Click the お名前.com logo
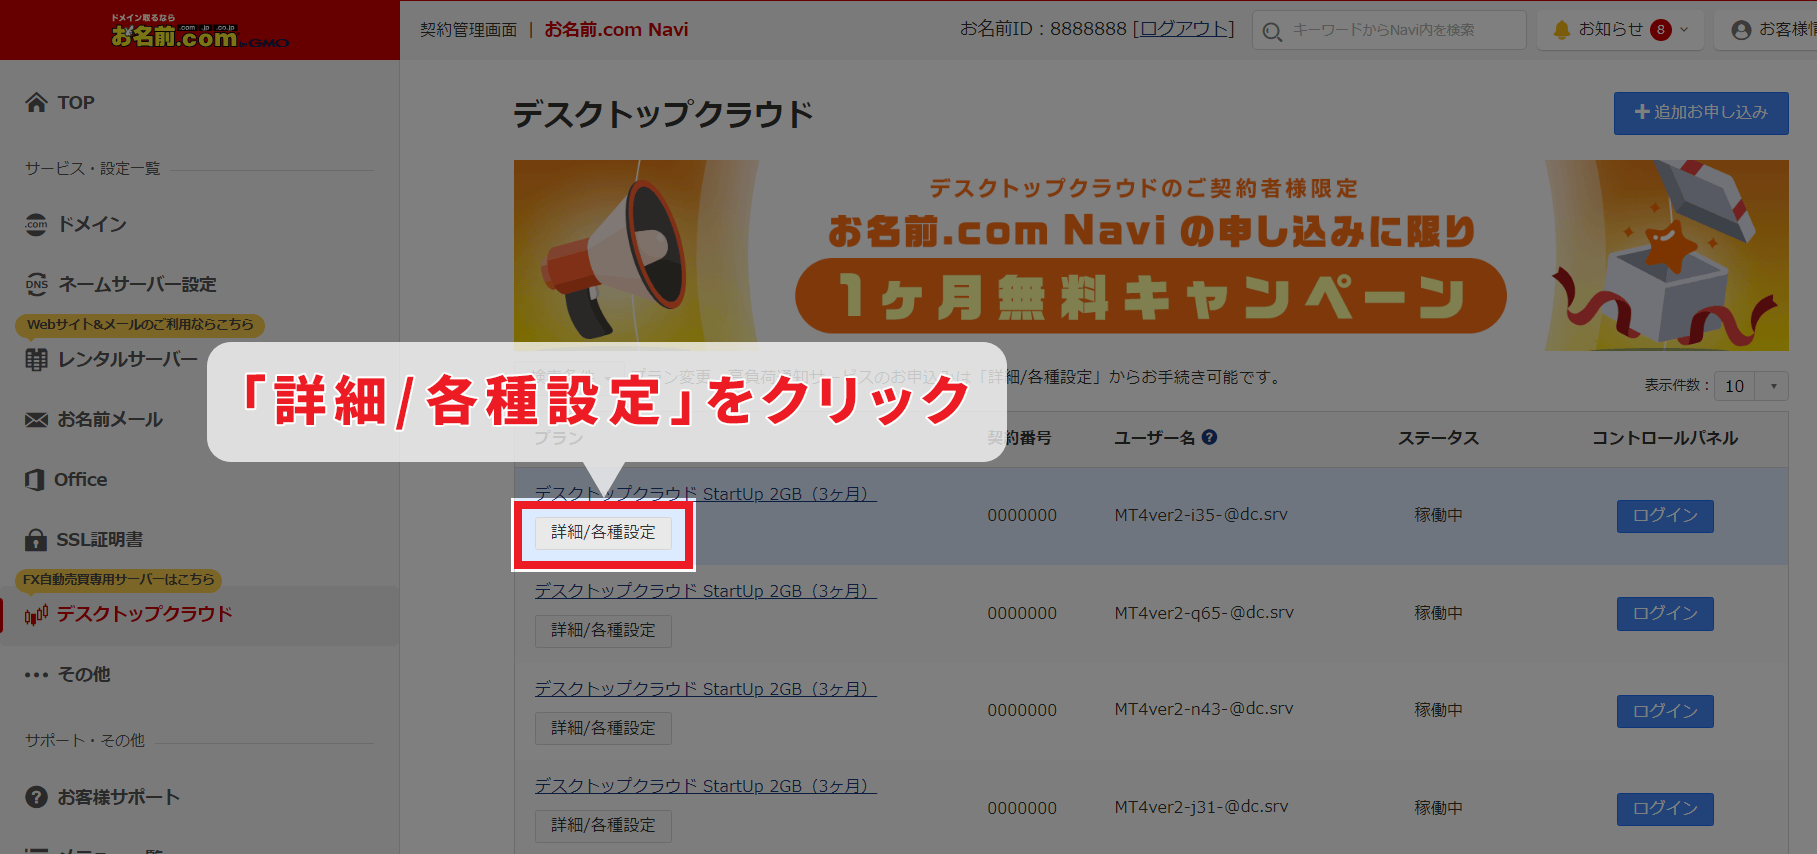Screen dimensions: 1817x854 200,32
